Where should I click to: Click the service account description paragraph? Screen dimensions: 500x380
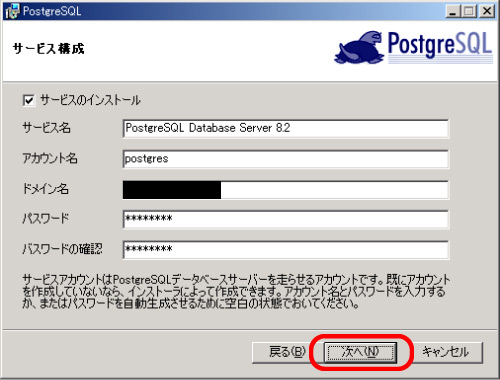coord(236,291)
